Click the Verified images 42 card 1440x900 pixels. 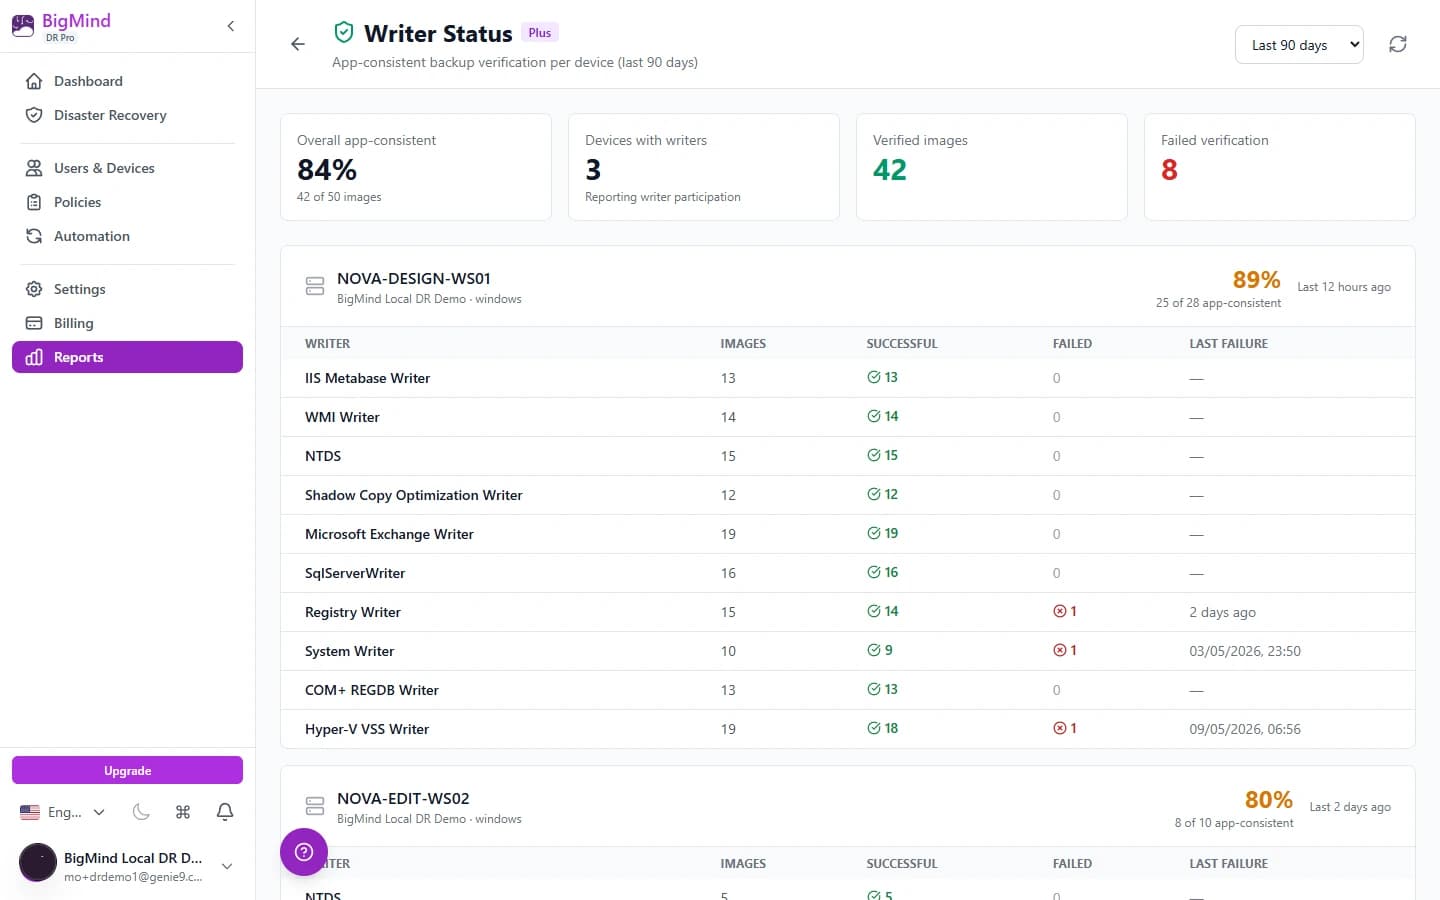(992, 167)
